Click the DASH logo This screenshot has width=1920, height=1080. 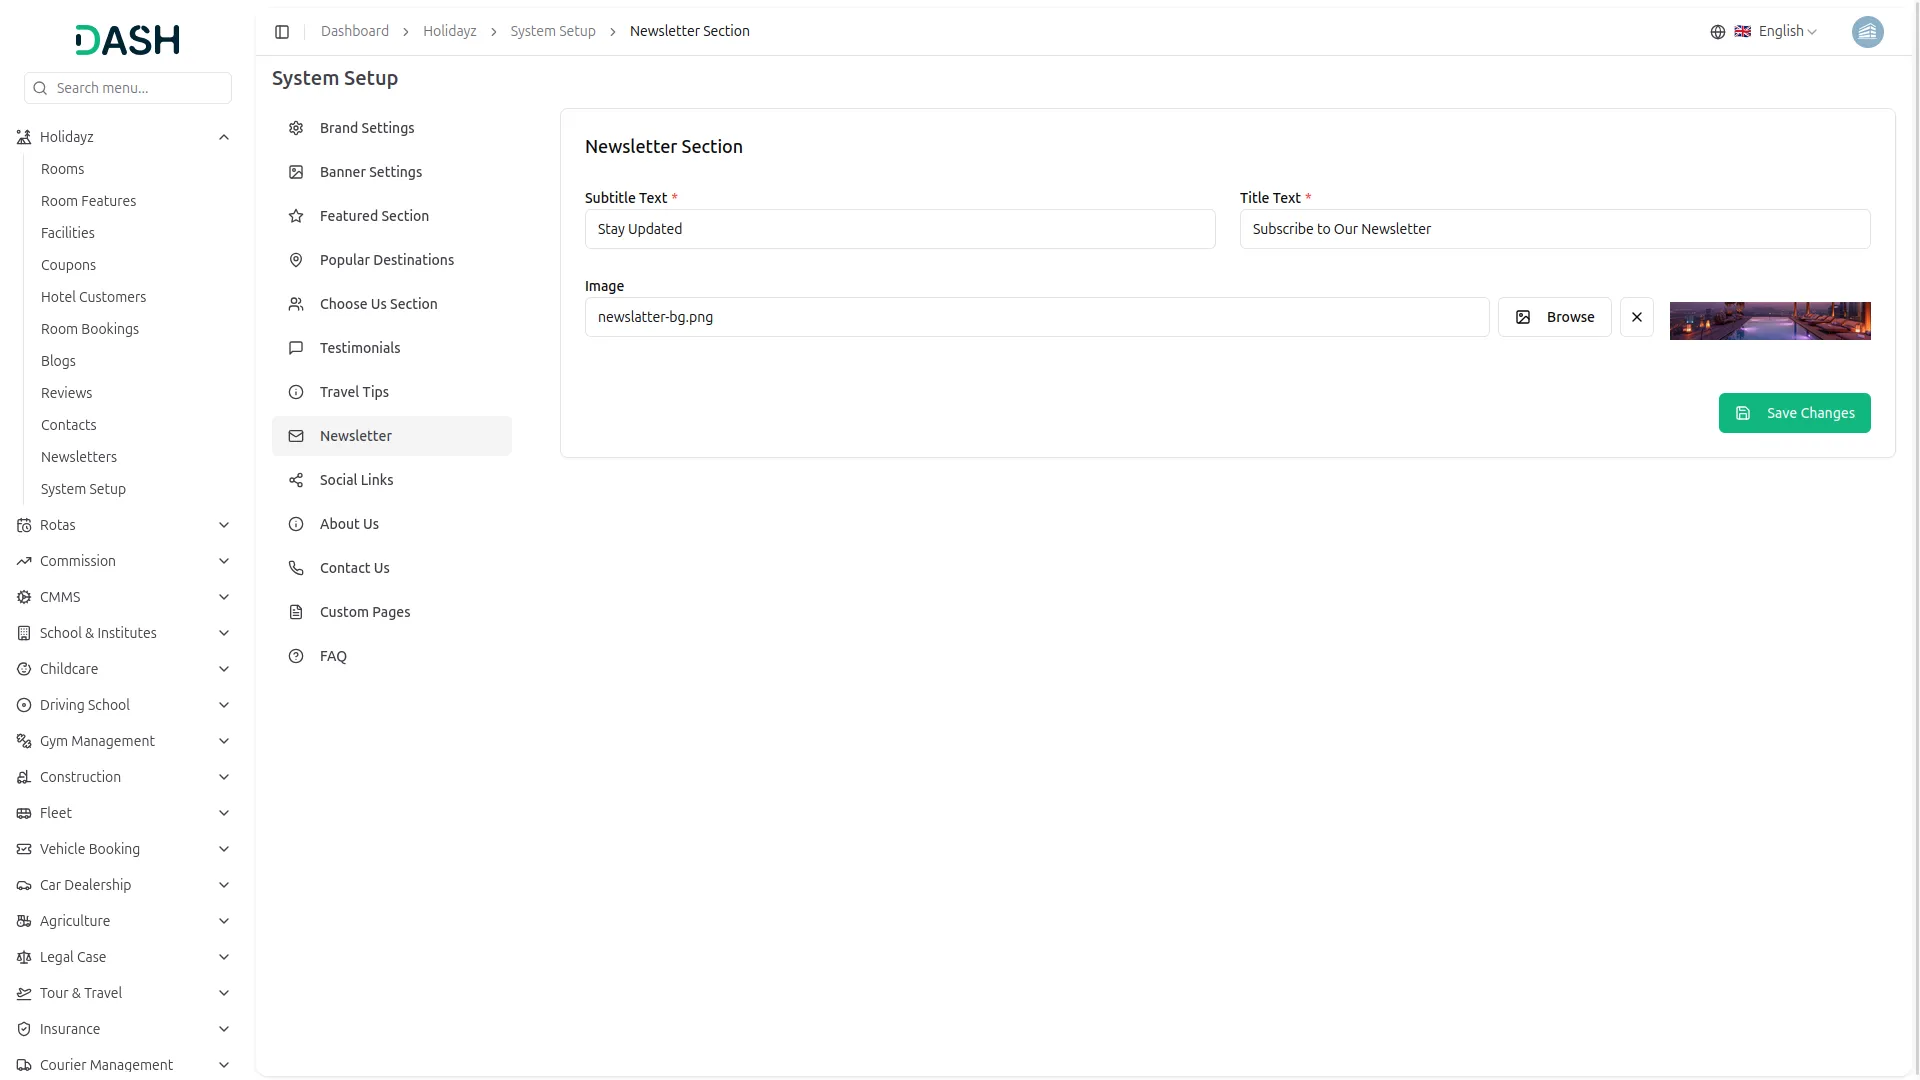[128, 40]
